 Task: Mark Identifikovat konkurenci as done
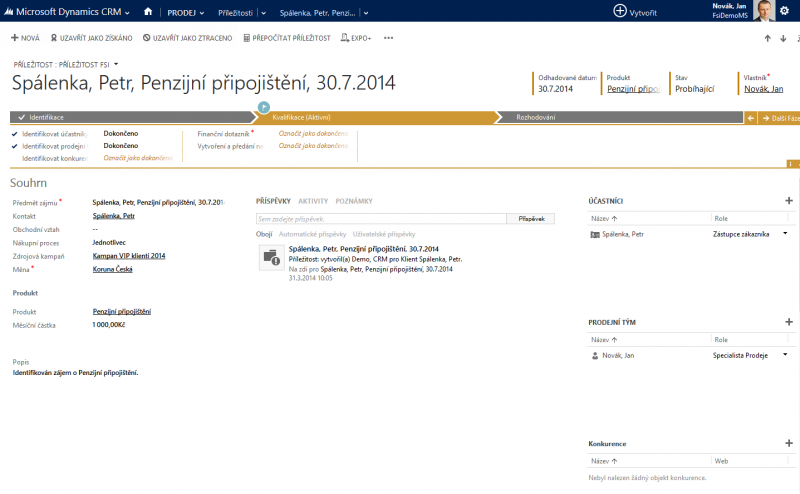coord(138,158)
